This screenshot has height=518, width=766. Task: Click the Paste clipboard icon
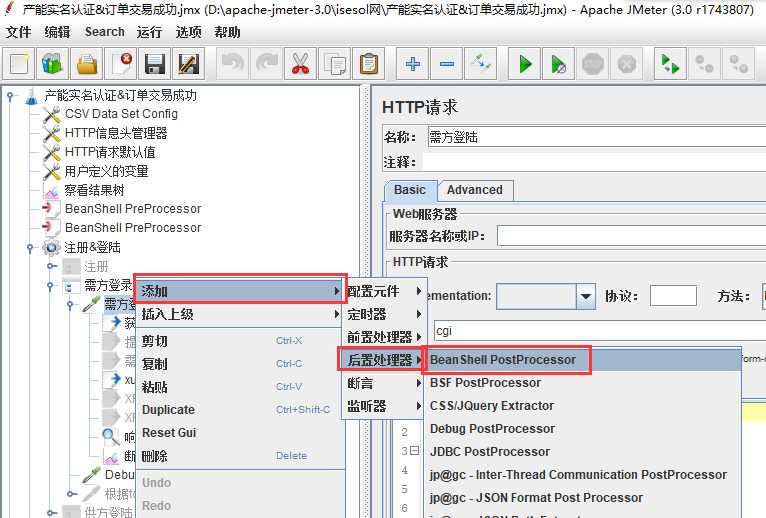click(x=368, y=64)
